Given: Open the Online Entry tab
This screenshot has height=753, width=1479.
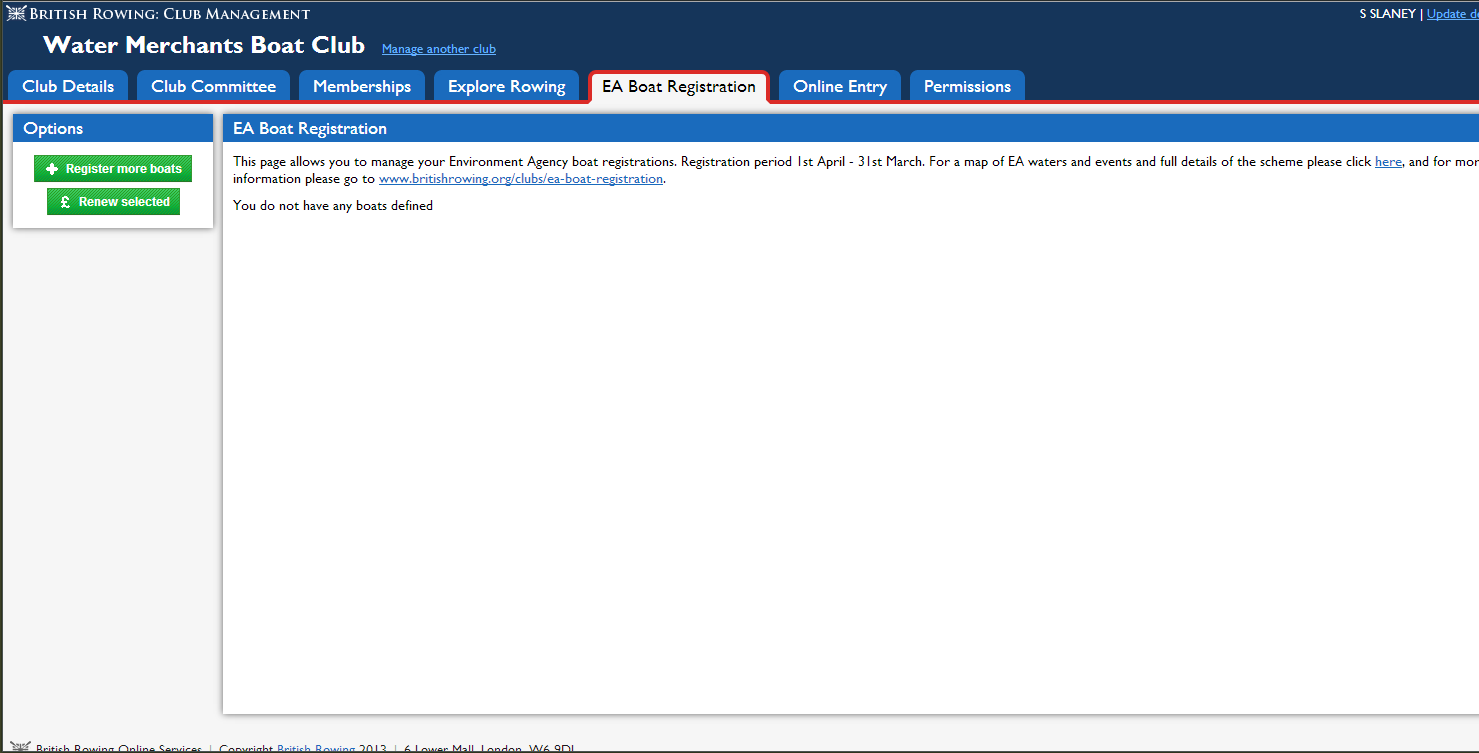Looking at the screenshot, I should (840, 86).
